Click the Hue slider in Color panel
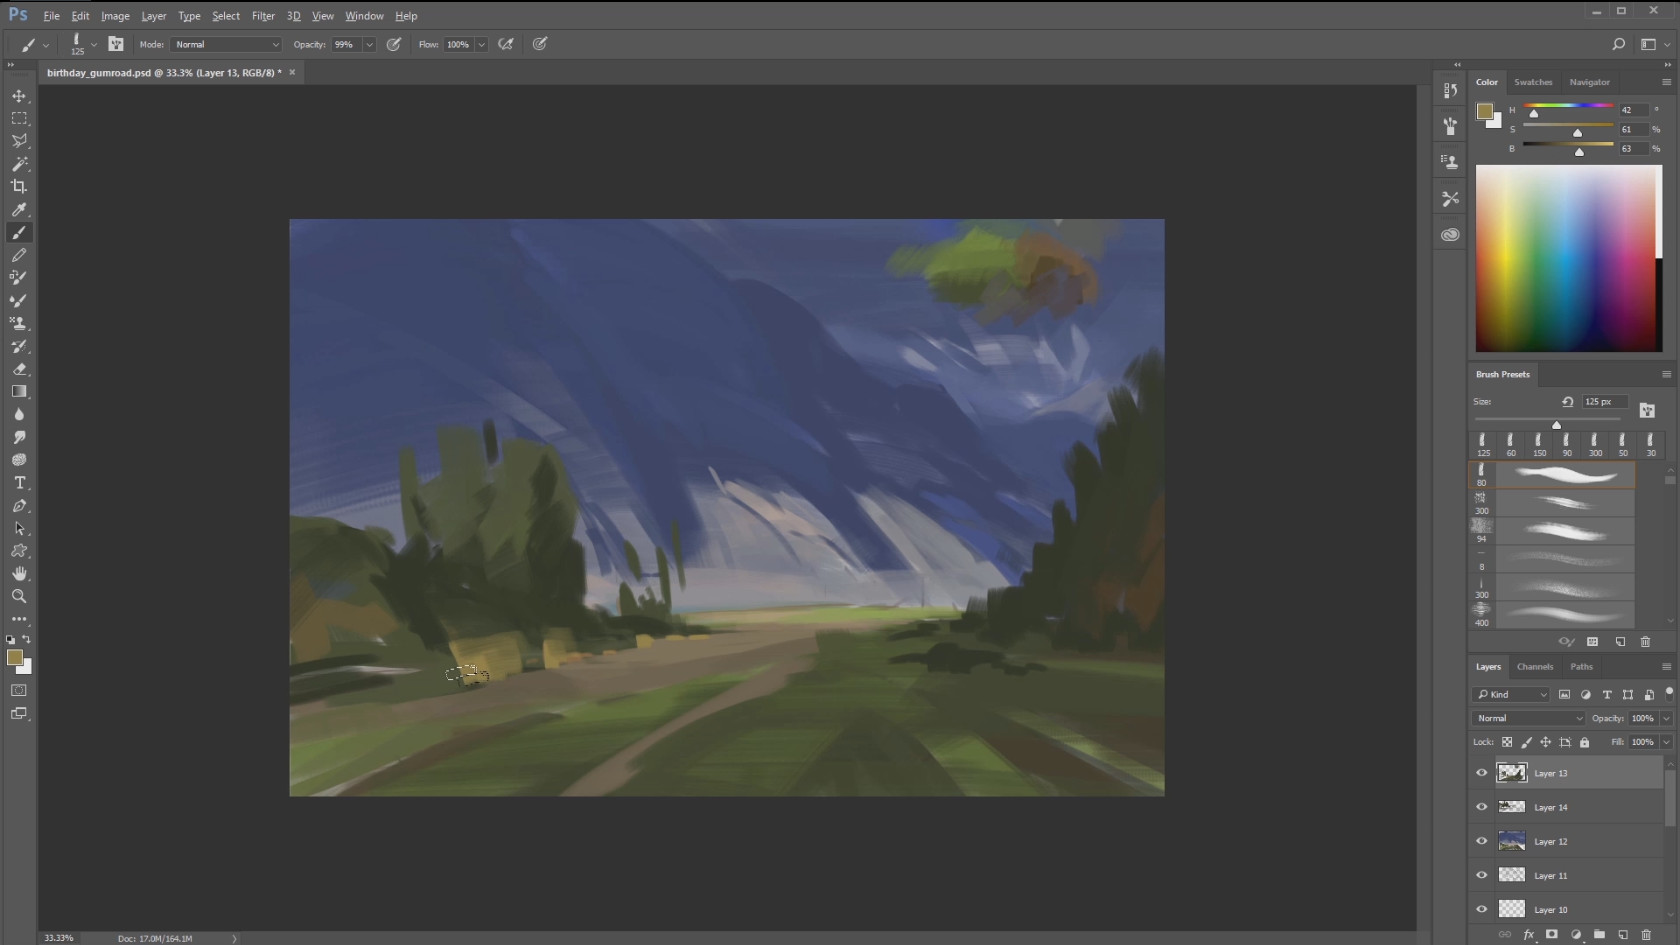The width and height of the screenshot is (1680, 945). click(x=1567, y=106)
